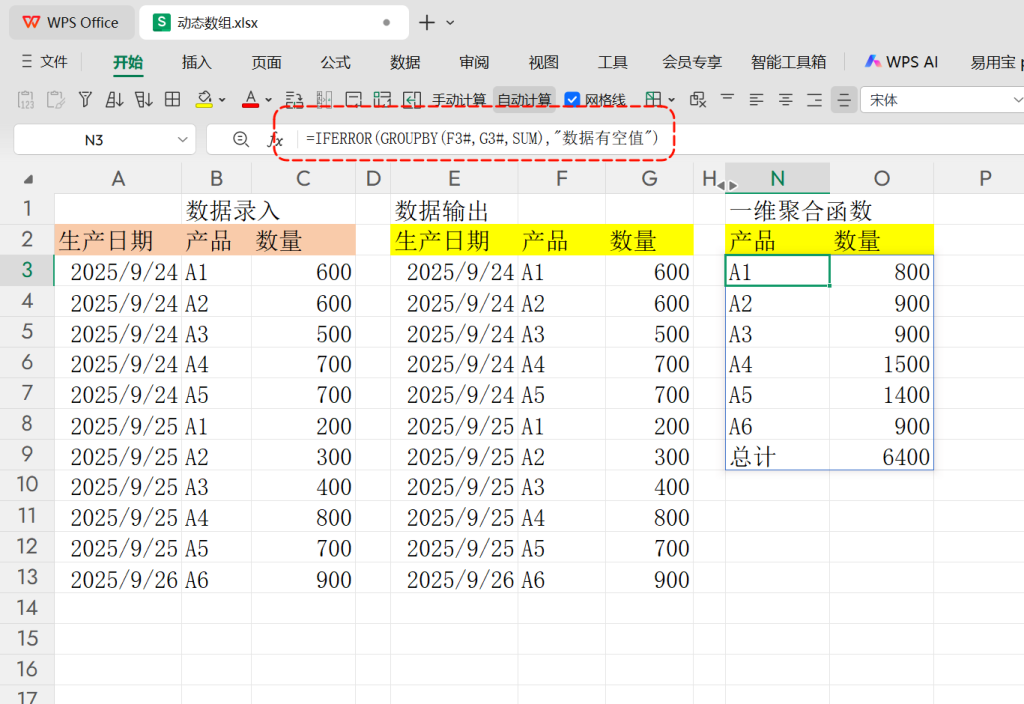The image size is (1024, 704).
Task: Click the insert column icon in toolbar
Action: 324,100
